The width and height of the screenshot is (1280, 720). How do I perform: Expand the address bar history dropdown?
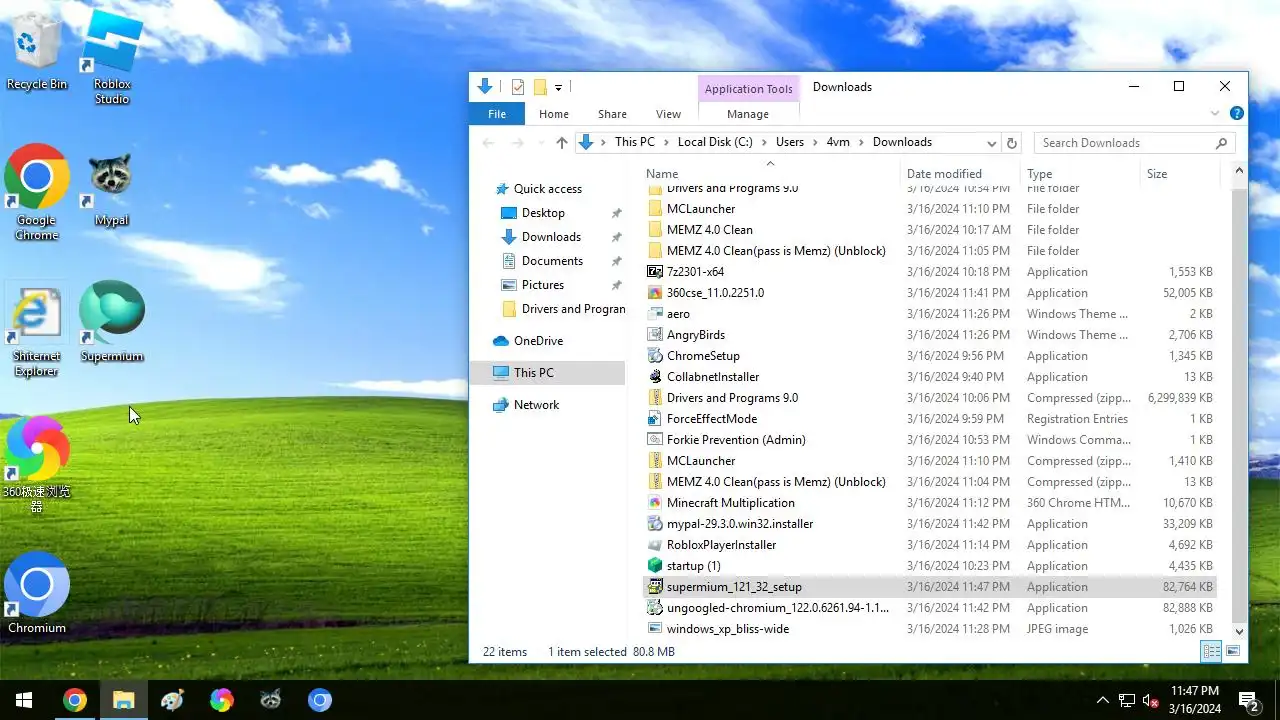[x=991, y=143]
